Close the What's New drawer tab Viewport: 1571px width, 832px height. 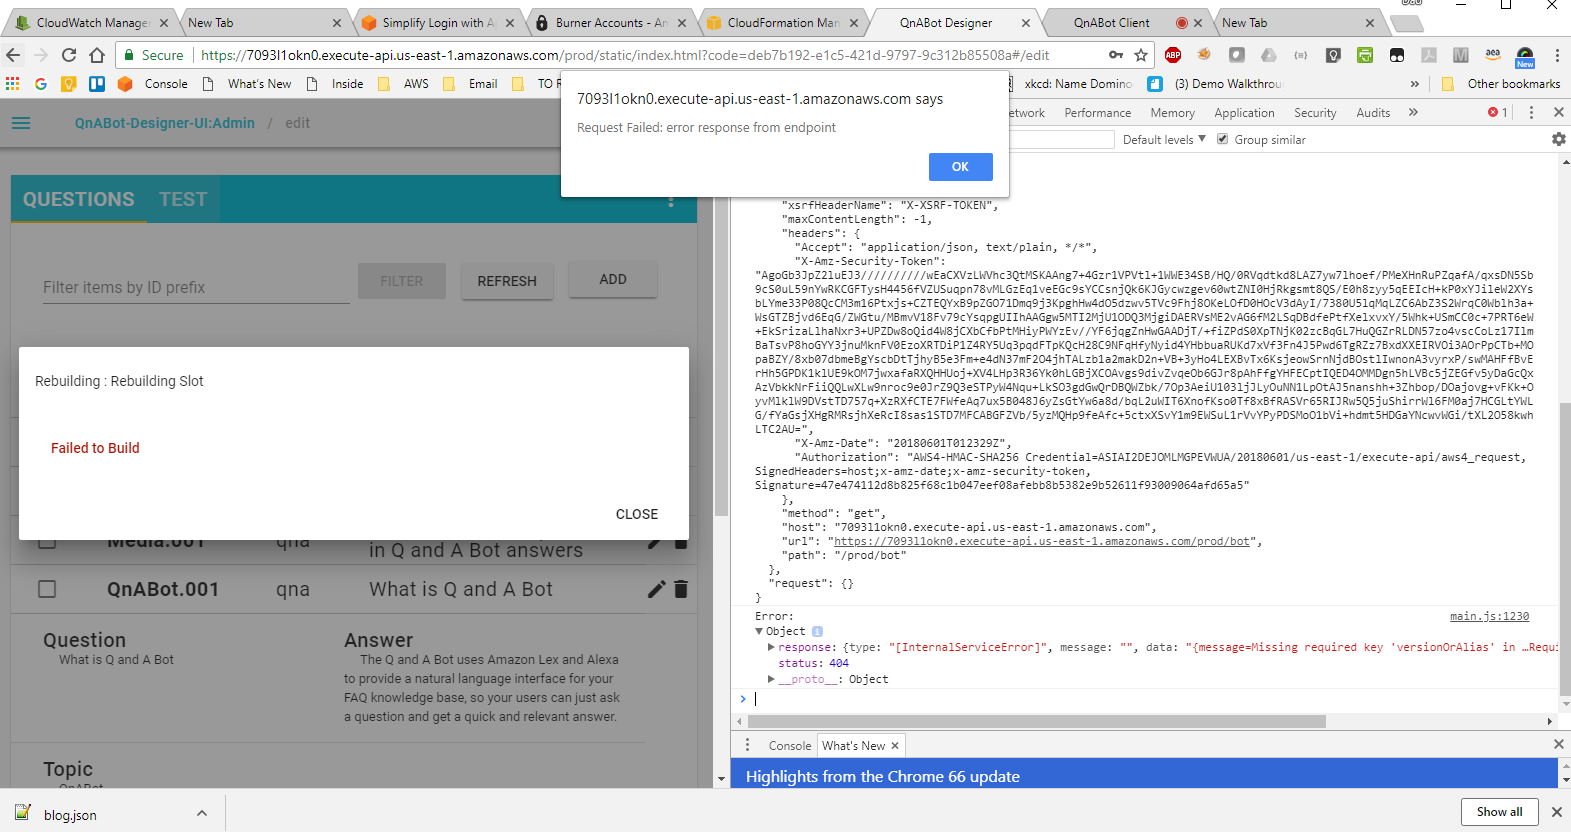pos(895,746)
